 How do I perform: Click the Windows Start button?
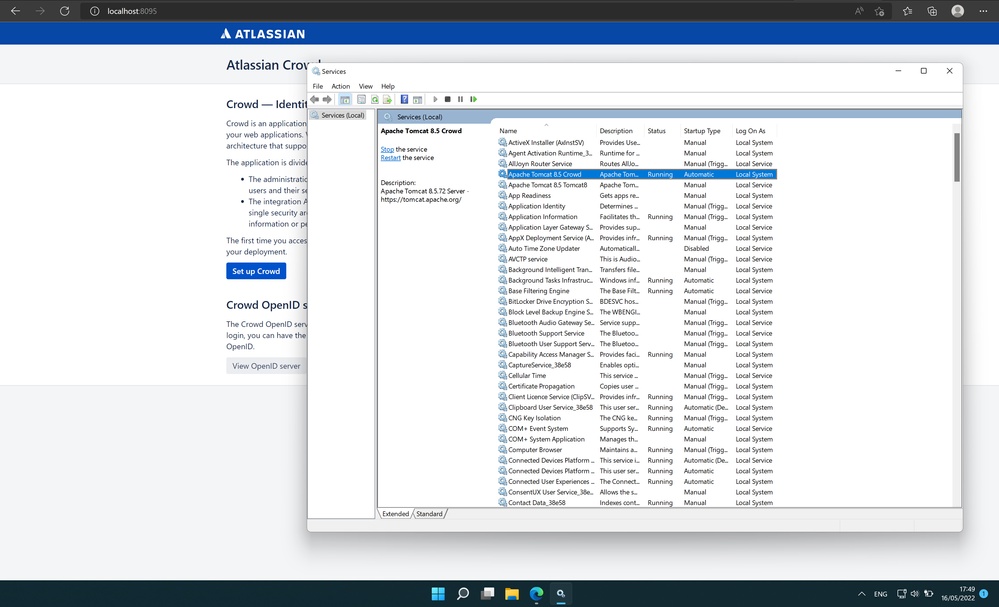(x=438, y=593)
